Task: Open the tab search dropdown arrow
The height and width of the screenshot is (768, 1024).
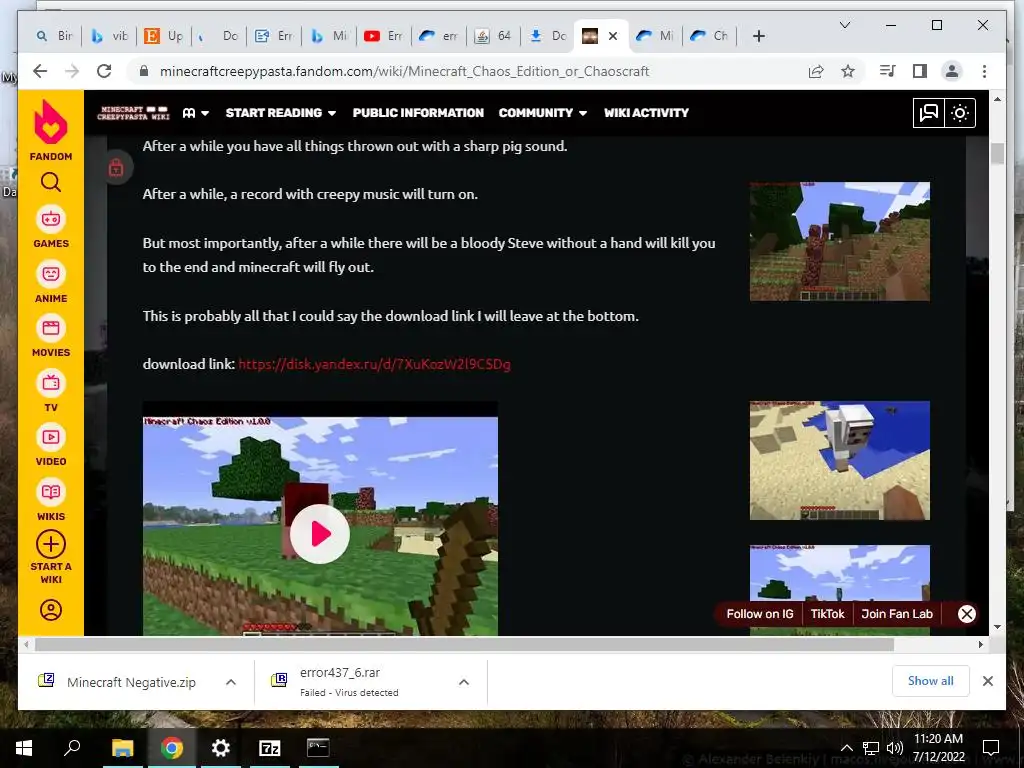Action: (844, 25)
